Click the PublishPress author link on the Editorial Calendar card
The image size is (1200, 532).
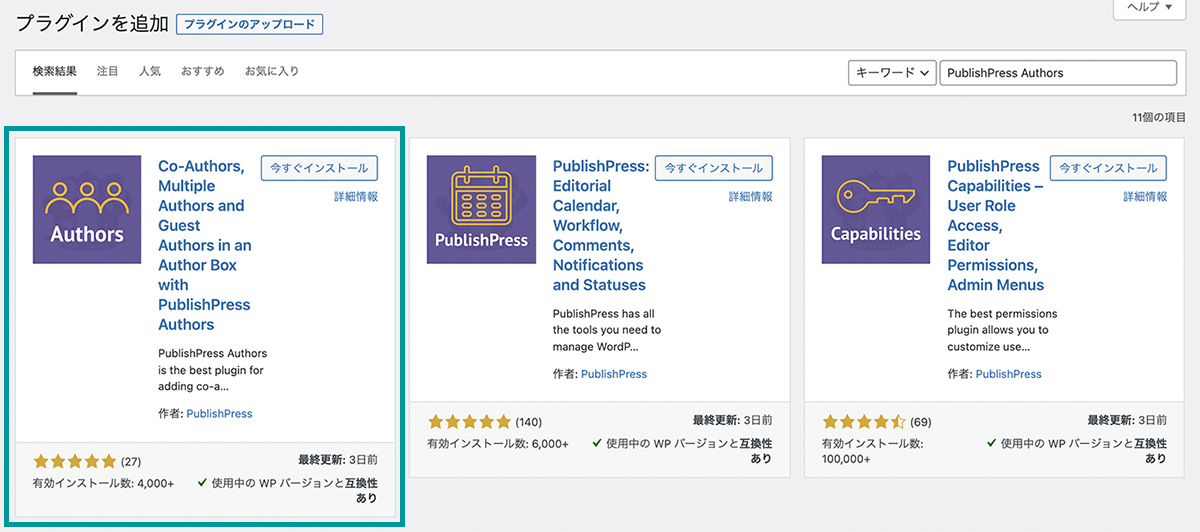pyautogui.click(x=614, y=374)
